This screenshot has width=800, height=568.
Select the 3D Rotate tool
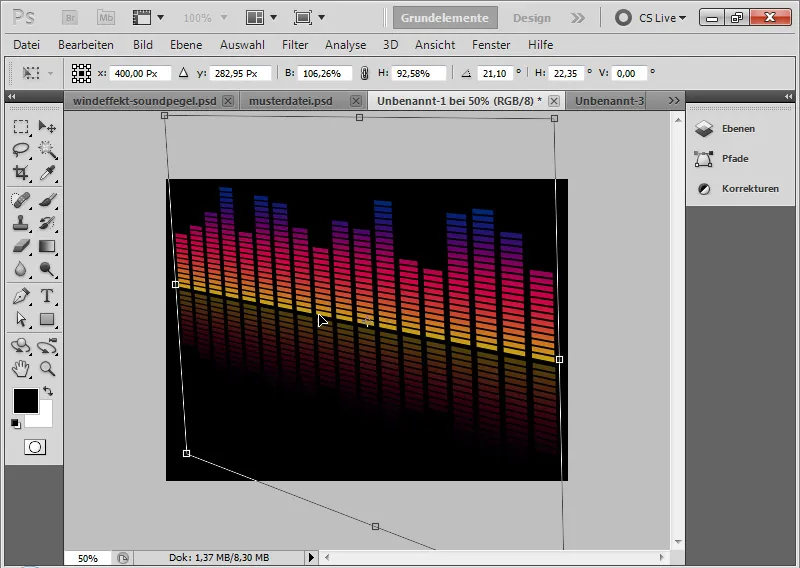coord(20,346)
